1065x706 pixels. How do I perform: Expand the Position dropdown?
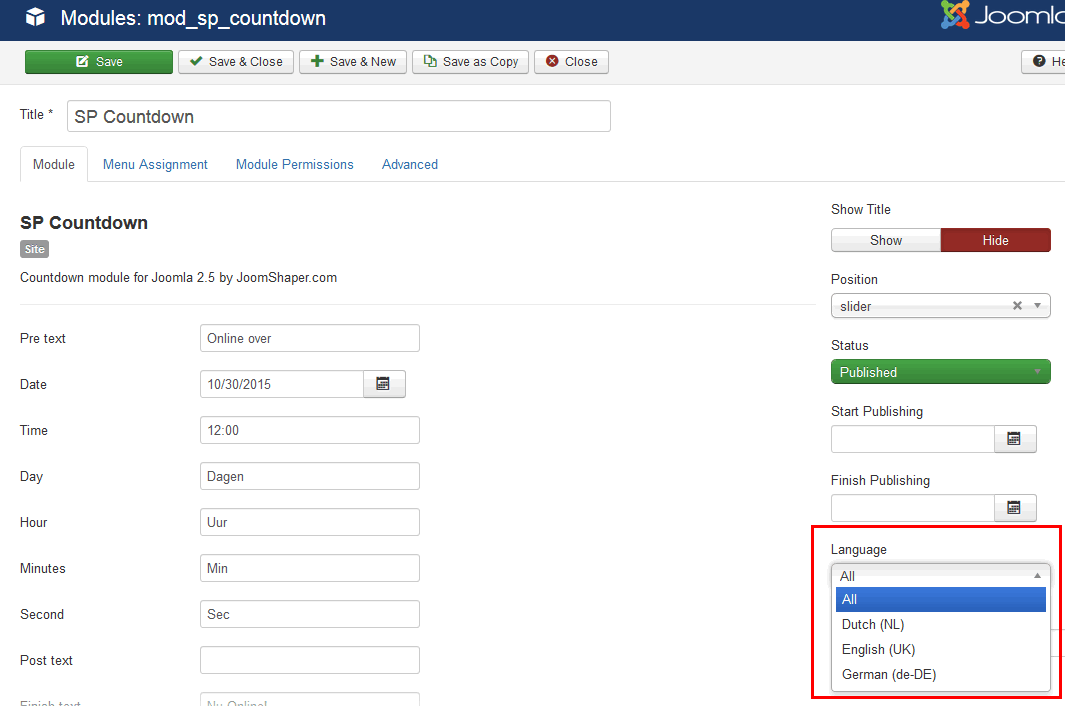[x=1037, y=306]
